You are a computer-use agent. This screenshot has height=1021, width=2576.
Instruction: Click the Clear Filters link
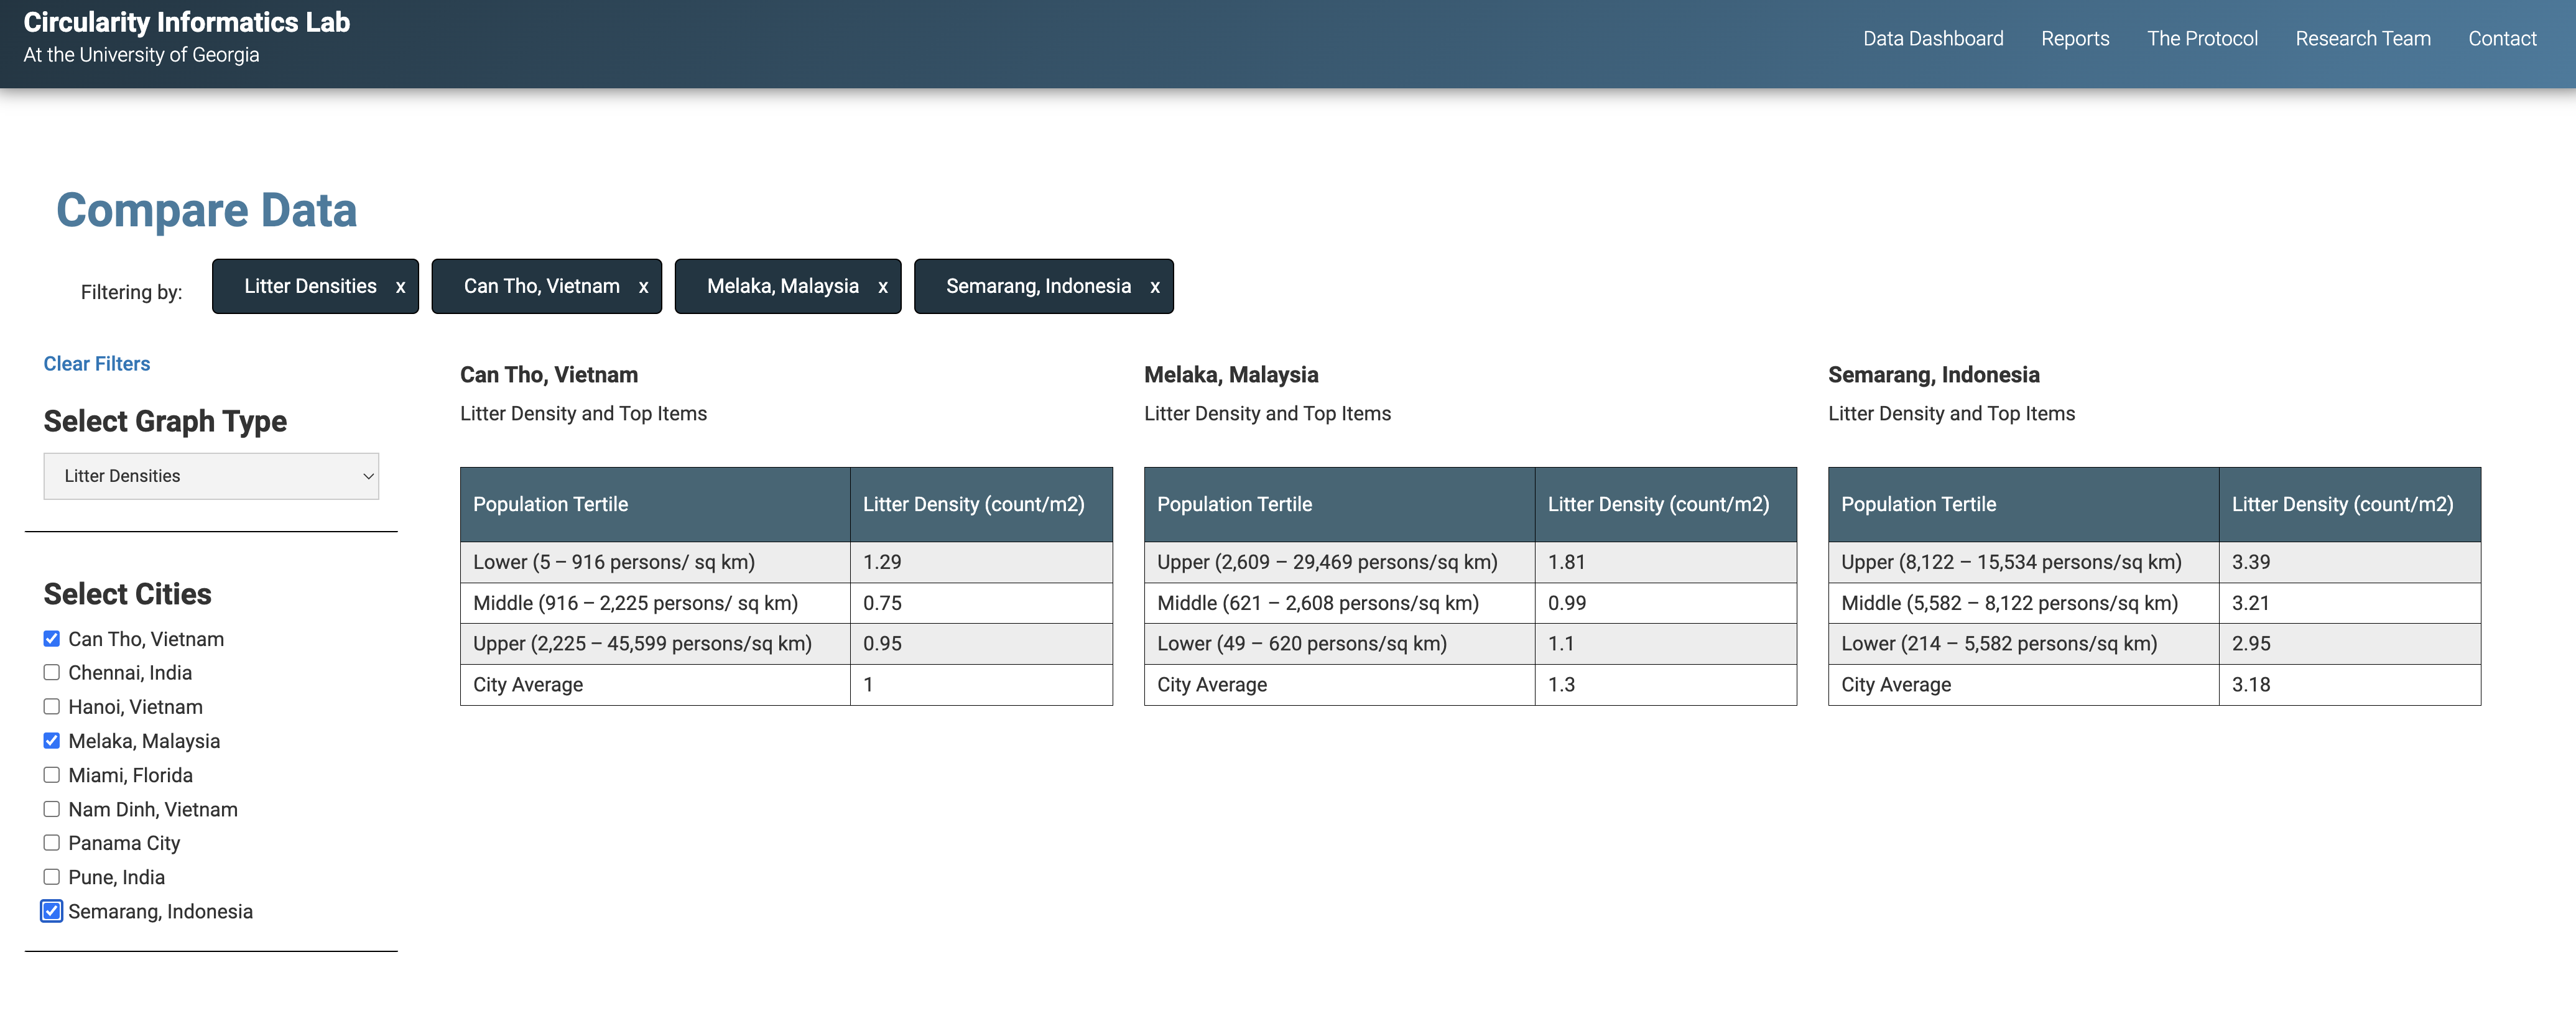pos(96,364)
